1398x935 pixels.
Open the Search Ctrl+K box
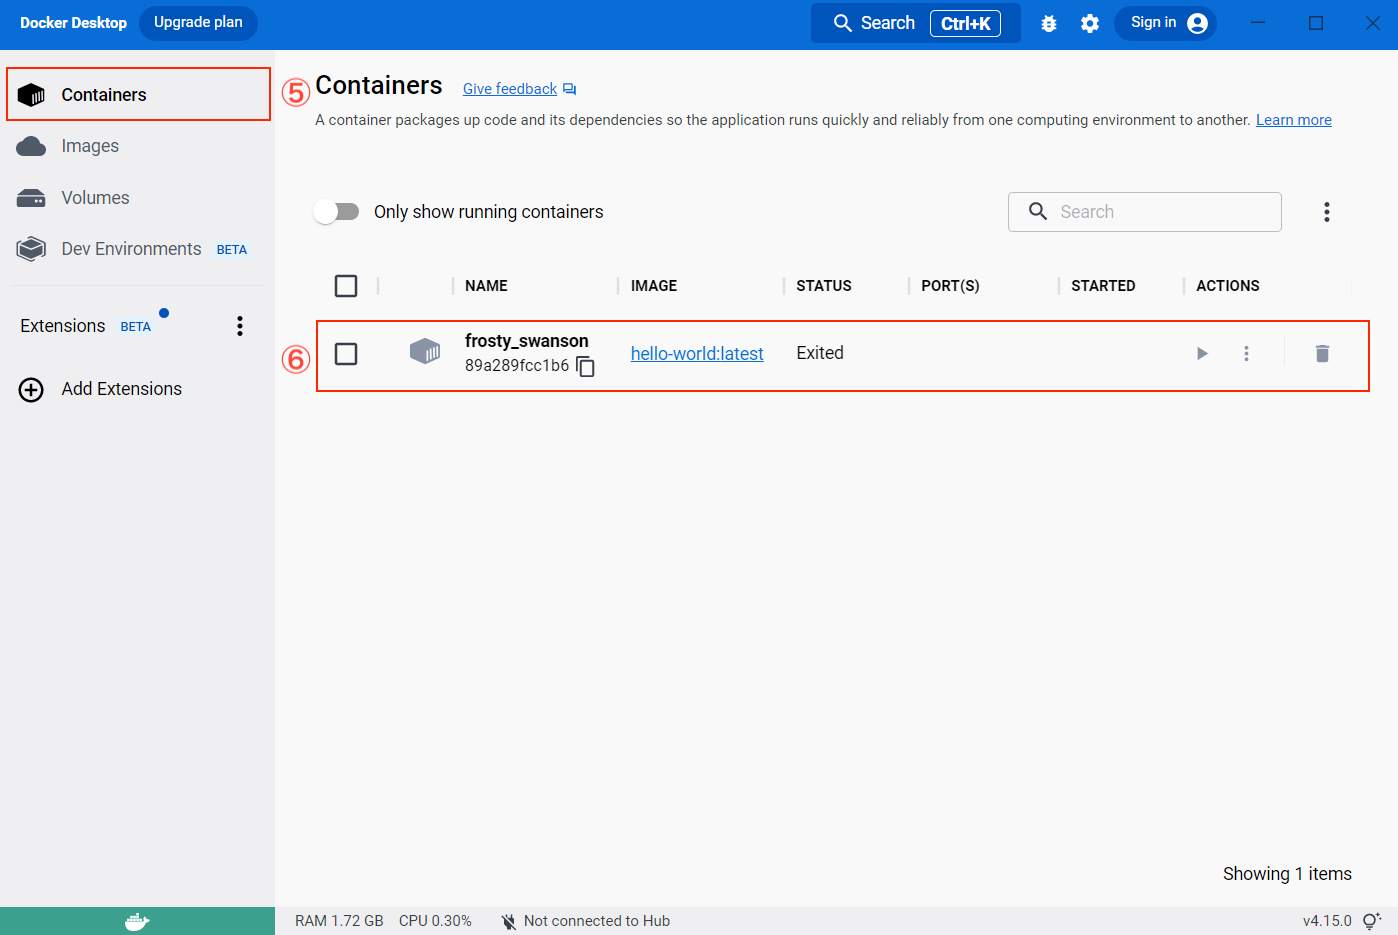tap(916, 23)
